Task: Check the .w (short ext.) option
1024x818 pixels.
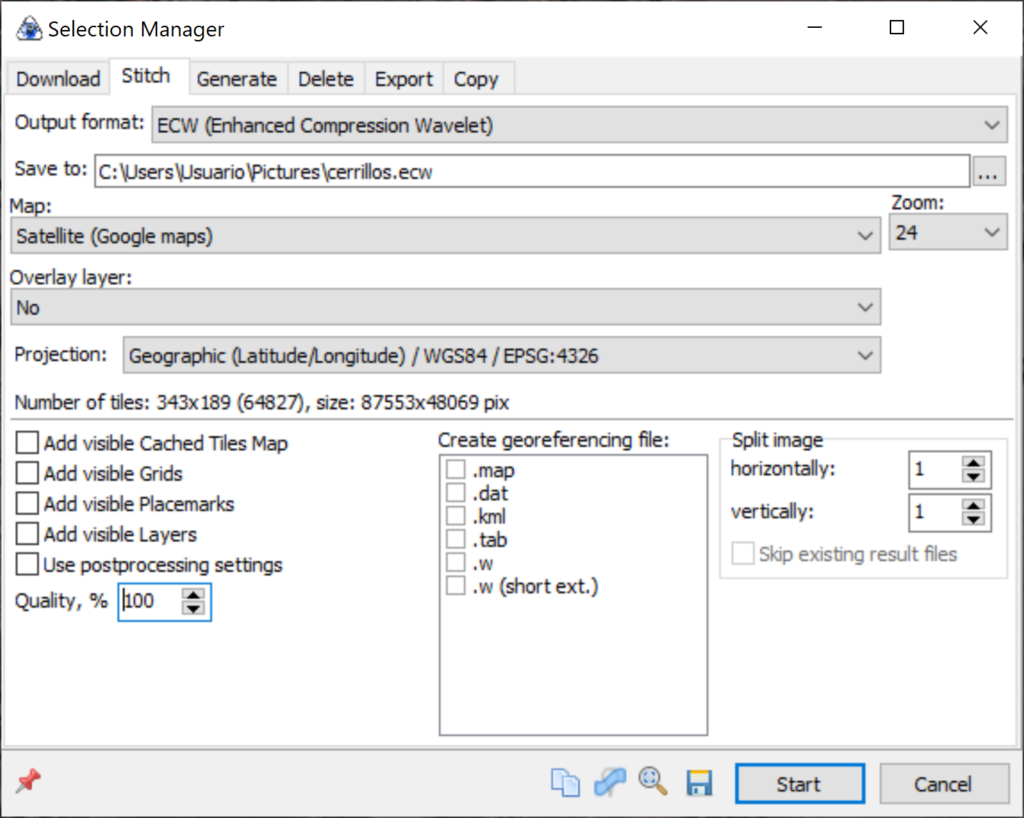Action: [456, 586]
